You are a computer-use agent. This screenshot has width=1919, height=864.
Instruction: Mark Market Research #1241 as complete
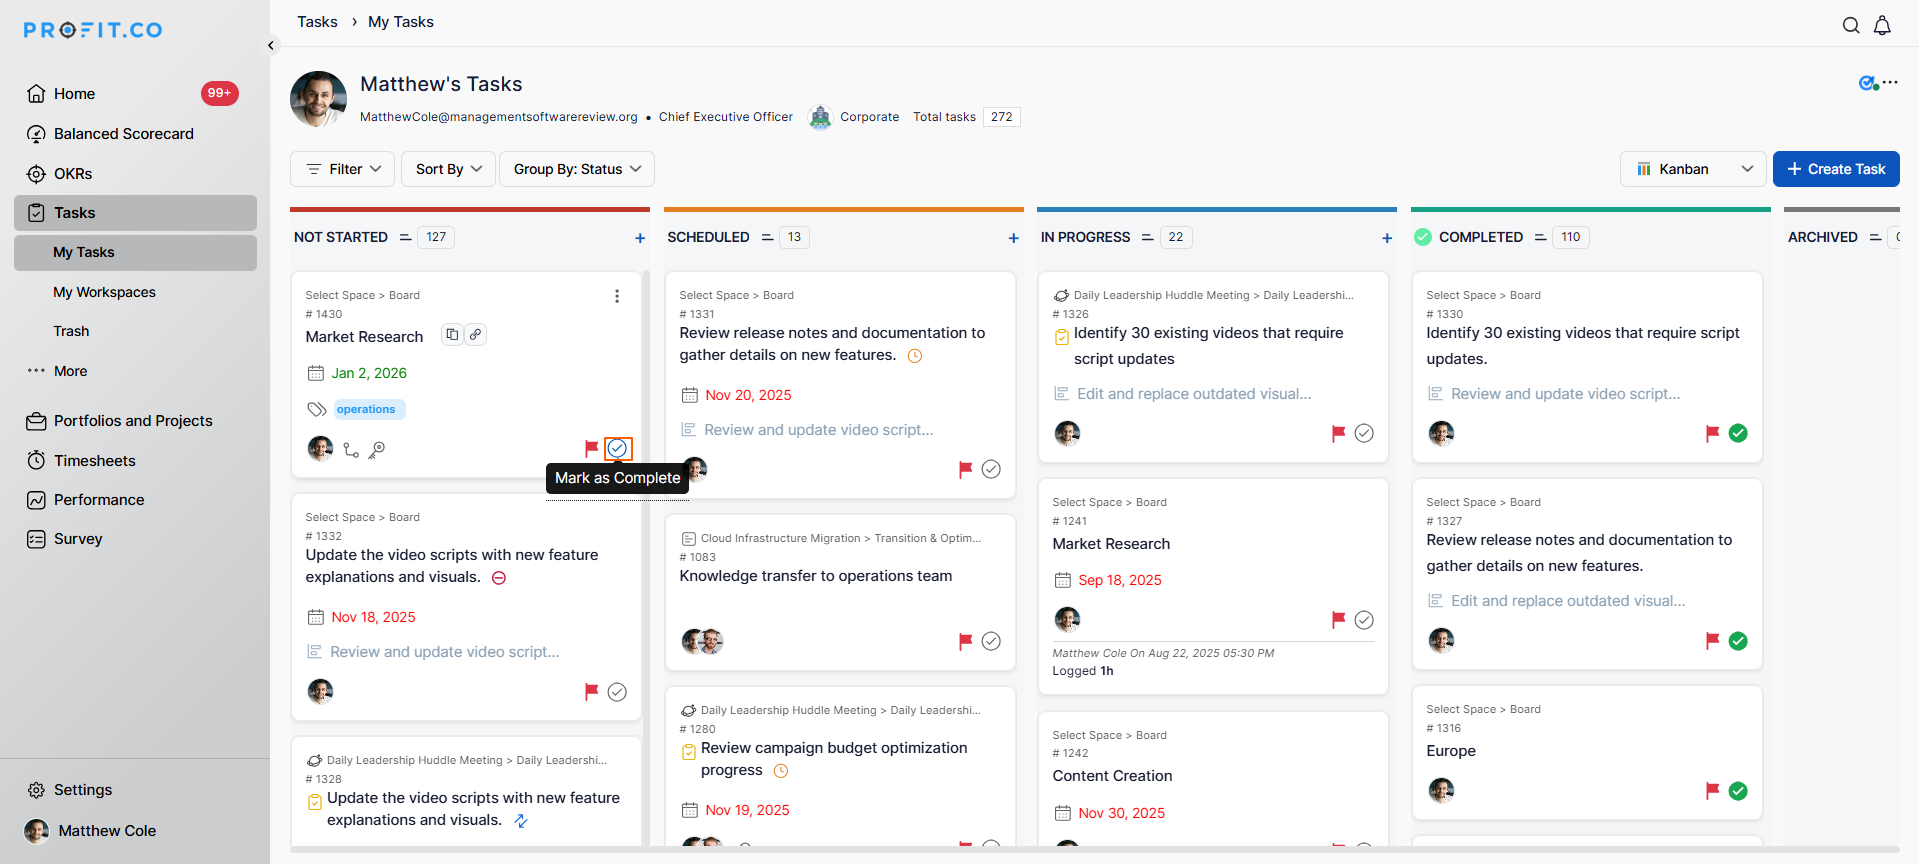(x=1364, y=620)
